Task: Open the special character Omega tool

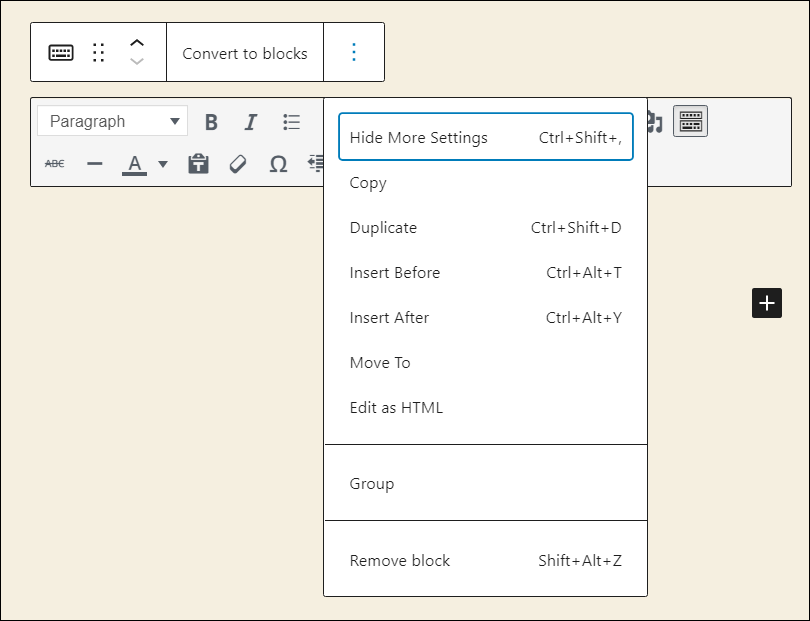Action: (278, 164)
